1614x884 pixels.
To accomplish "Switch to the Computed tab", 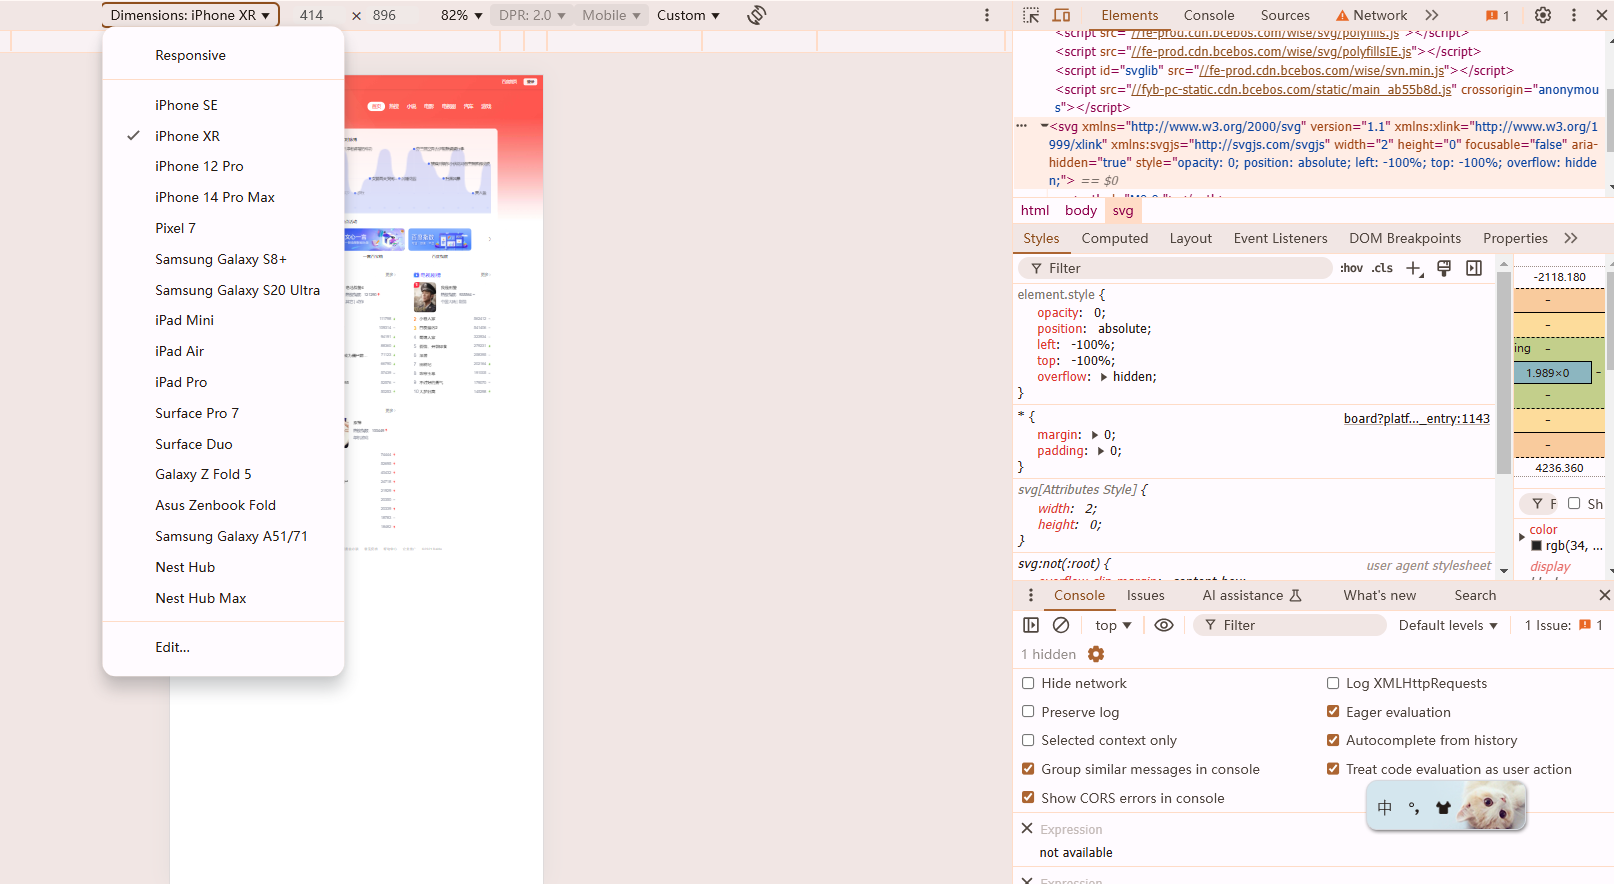I will click(1114, 238).
